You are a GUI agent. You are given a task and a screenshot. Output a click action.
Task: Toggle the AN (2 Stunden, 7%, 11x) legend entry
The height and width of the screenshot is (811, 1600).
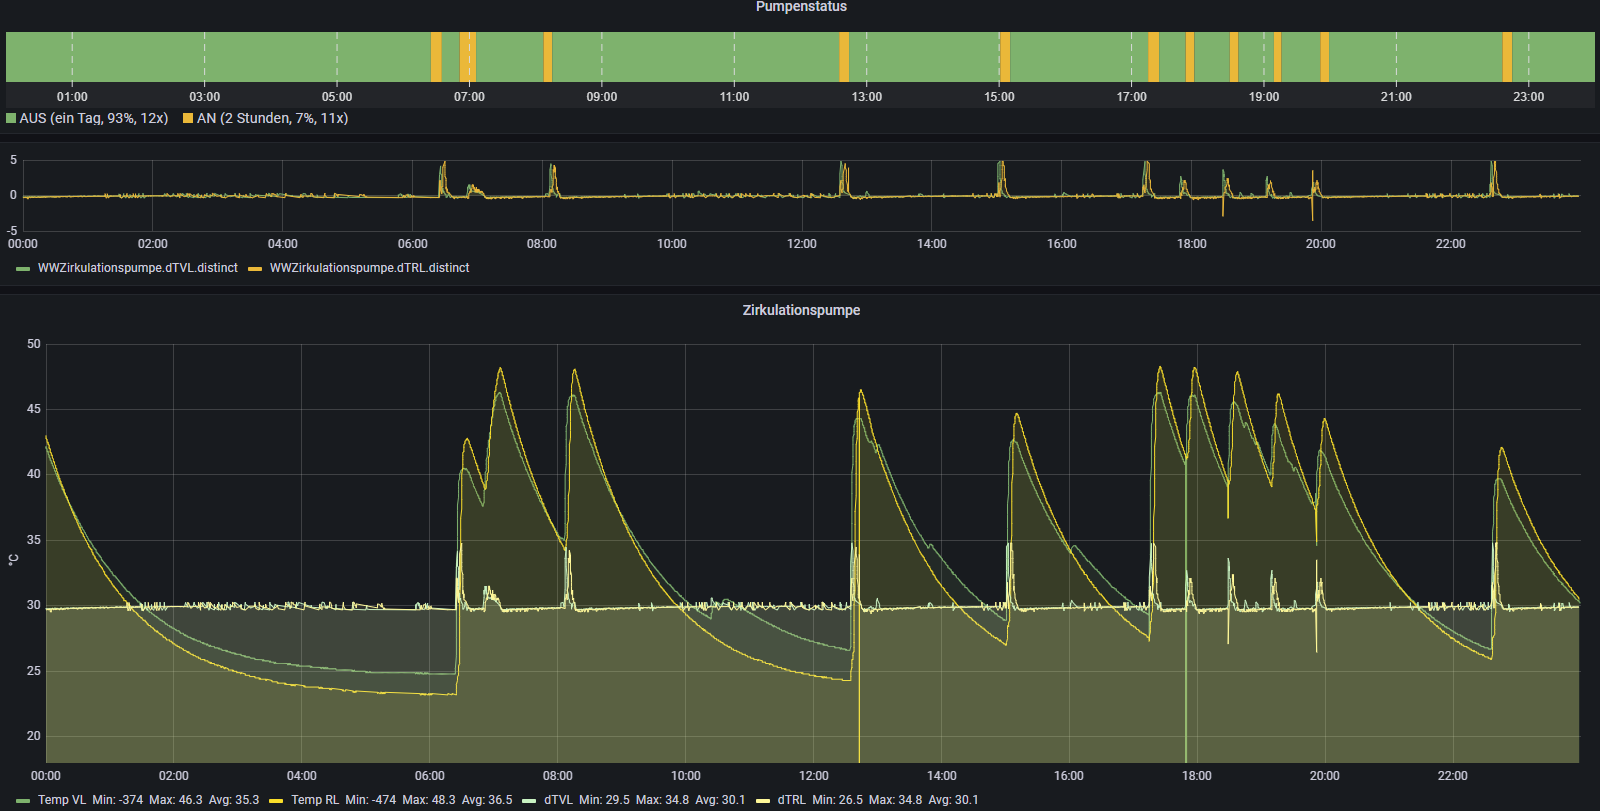tap(272, 118)
